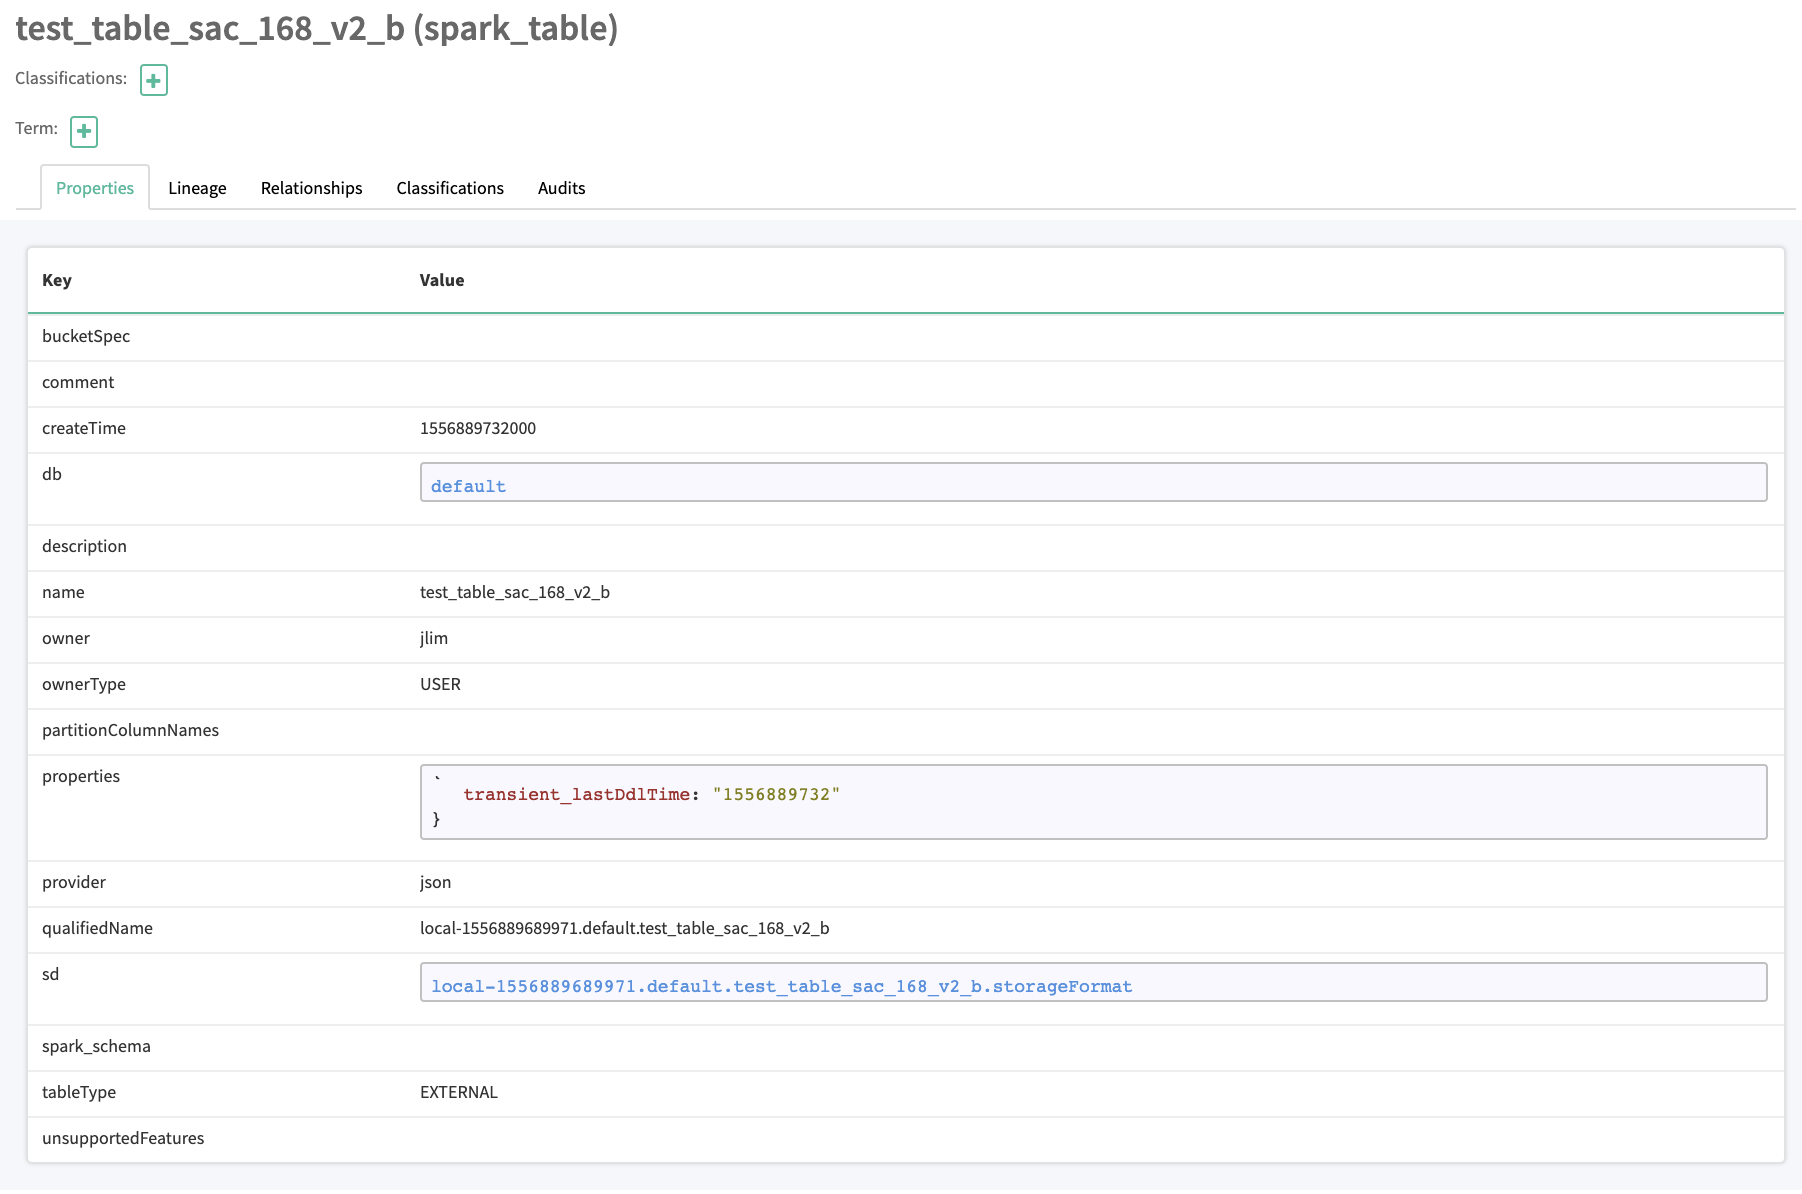The width and height of the screenshot is (1802, 1194).
Task: Select the Classifications tab
Action: coord(450,187)
